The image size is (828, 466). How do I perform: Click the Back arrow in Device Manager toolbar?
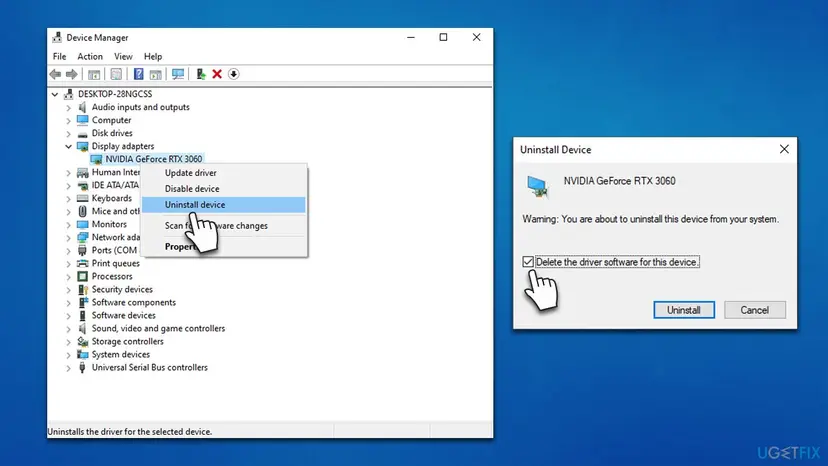pyautogui.click(x=55, y=74)
